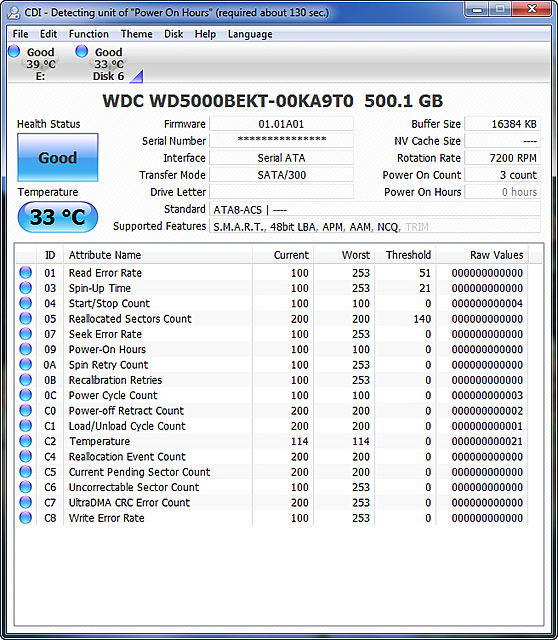
Task: Click the status orb for Power Cycle Count
Action: pos(25,395)
